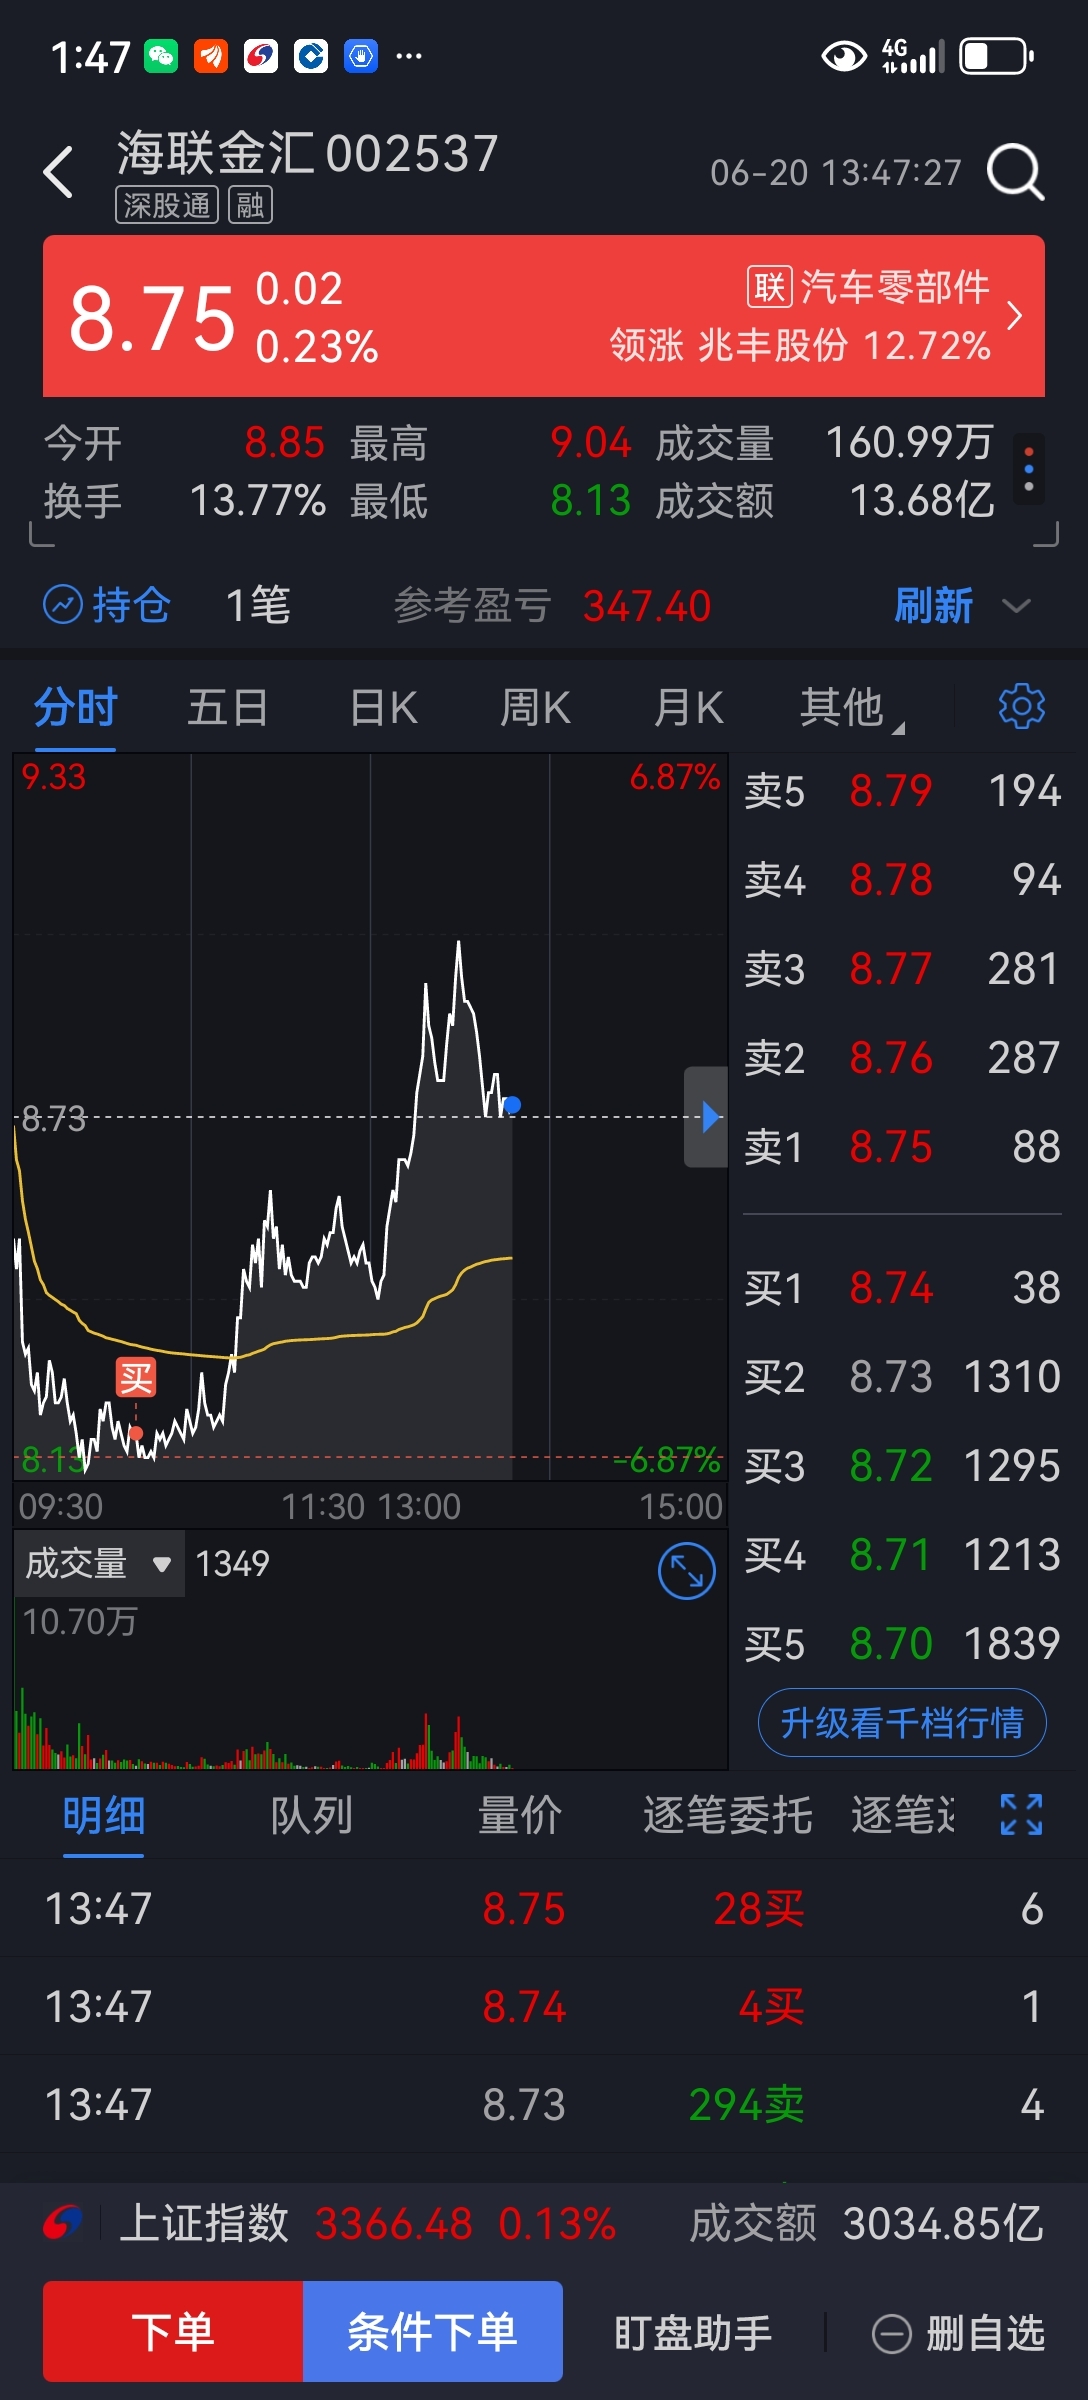Tap the 参考盈亏 347.40 value
Viewport: 1088px width, 2400px height.
(647, 606)
